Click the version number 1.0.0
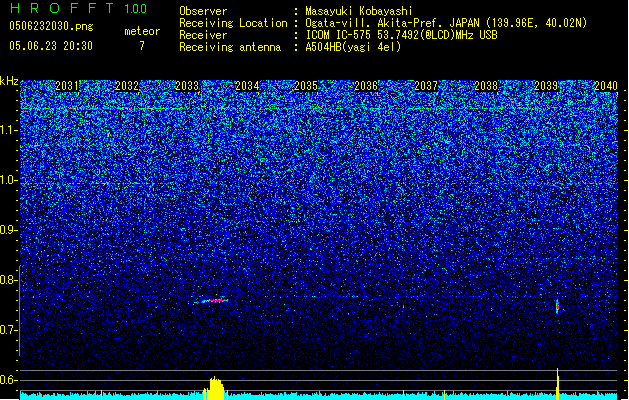629x400 pixels. [x=136, y=8]
